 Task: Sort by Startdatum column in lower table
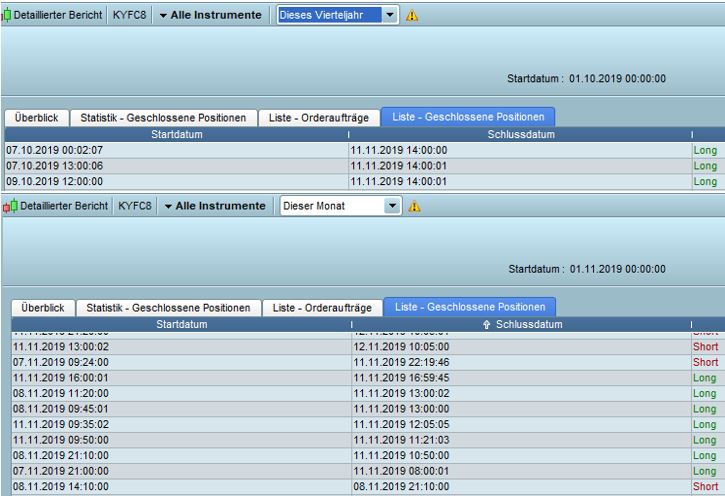click(182, 325)
